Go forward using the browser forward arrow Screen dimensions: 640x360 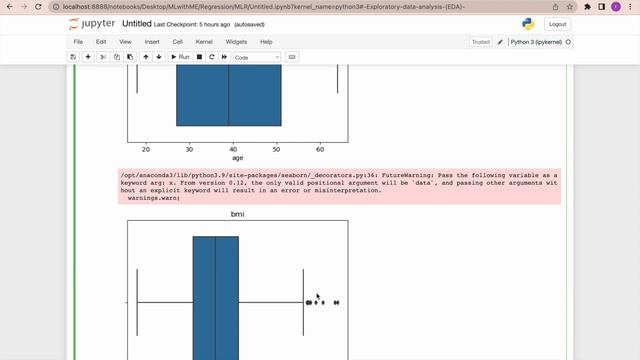point(24,7)
